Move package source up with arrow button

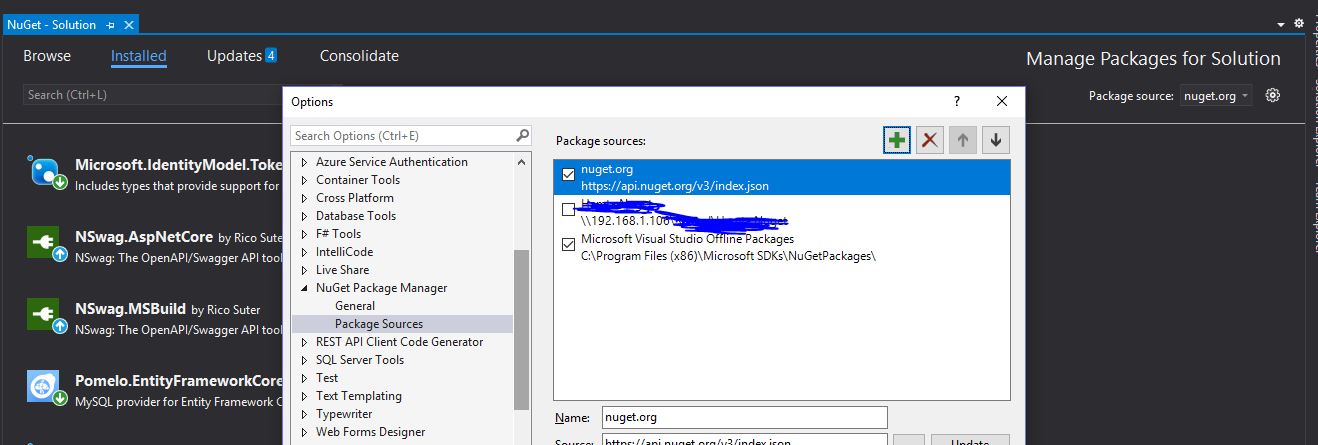[x=963, y=141]
